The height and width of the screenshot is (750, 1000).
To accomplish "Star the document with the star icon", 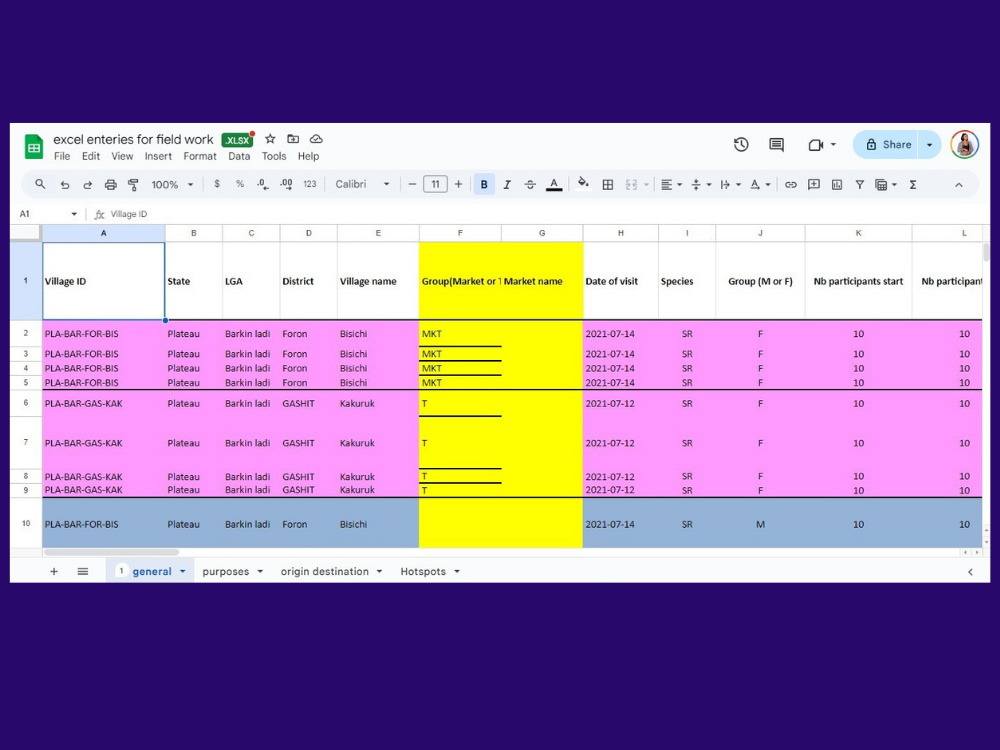I will coord(270,139).
